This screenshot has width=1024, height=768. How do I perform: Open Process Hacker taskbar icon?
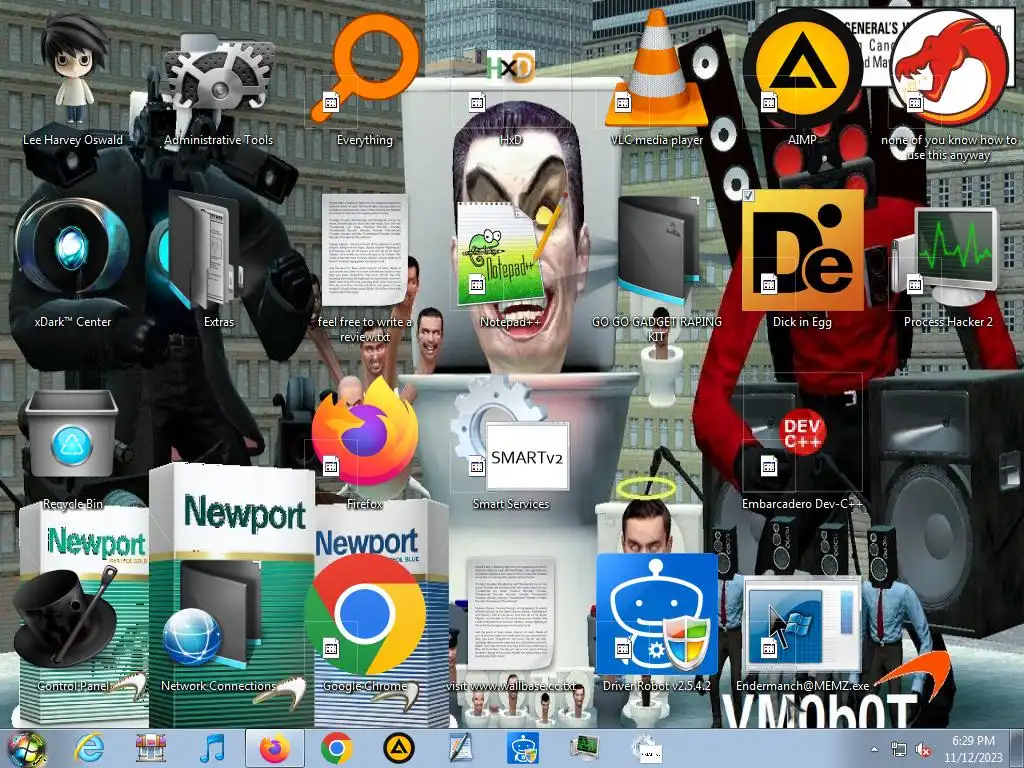584,748
